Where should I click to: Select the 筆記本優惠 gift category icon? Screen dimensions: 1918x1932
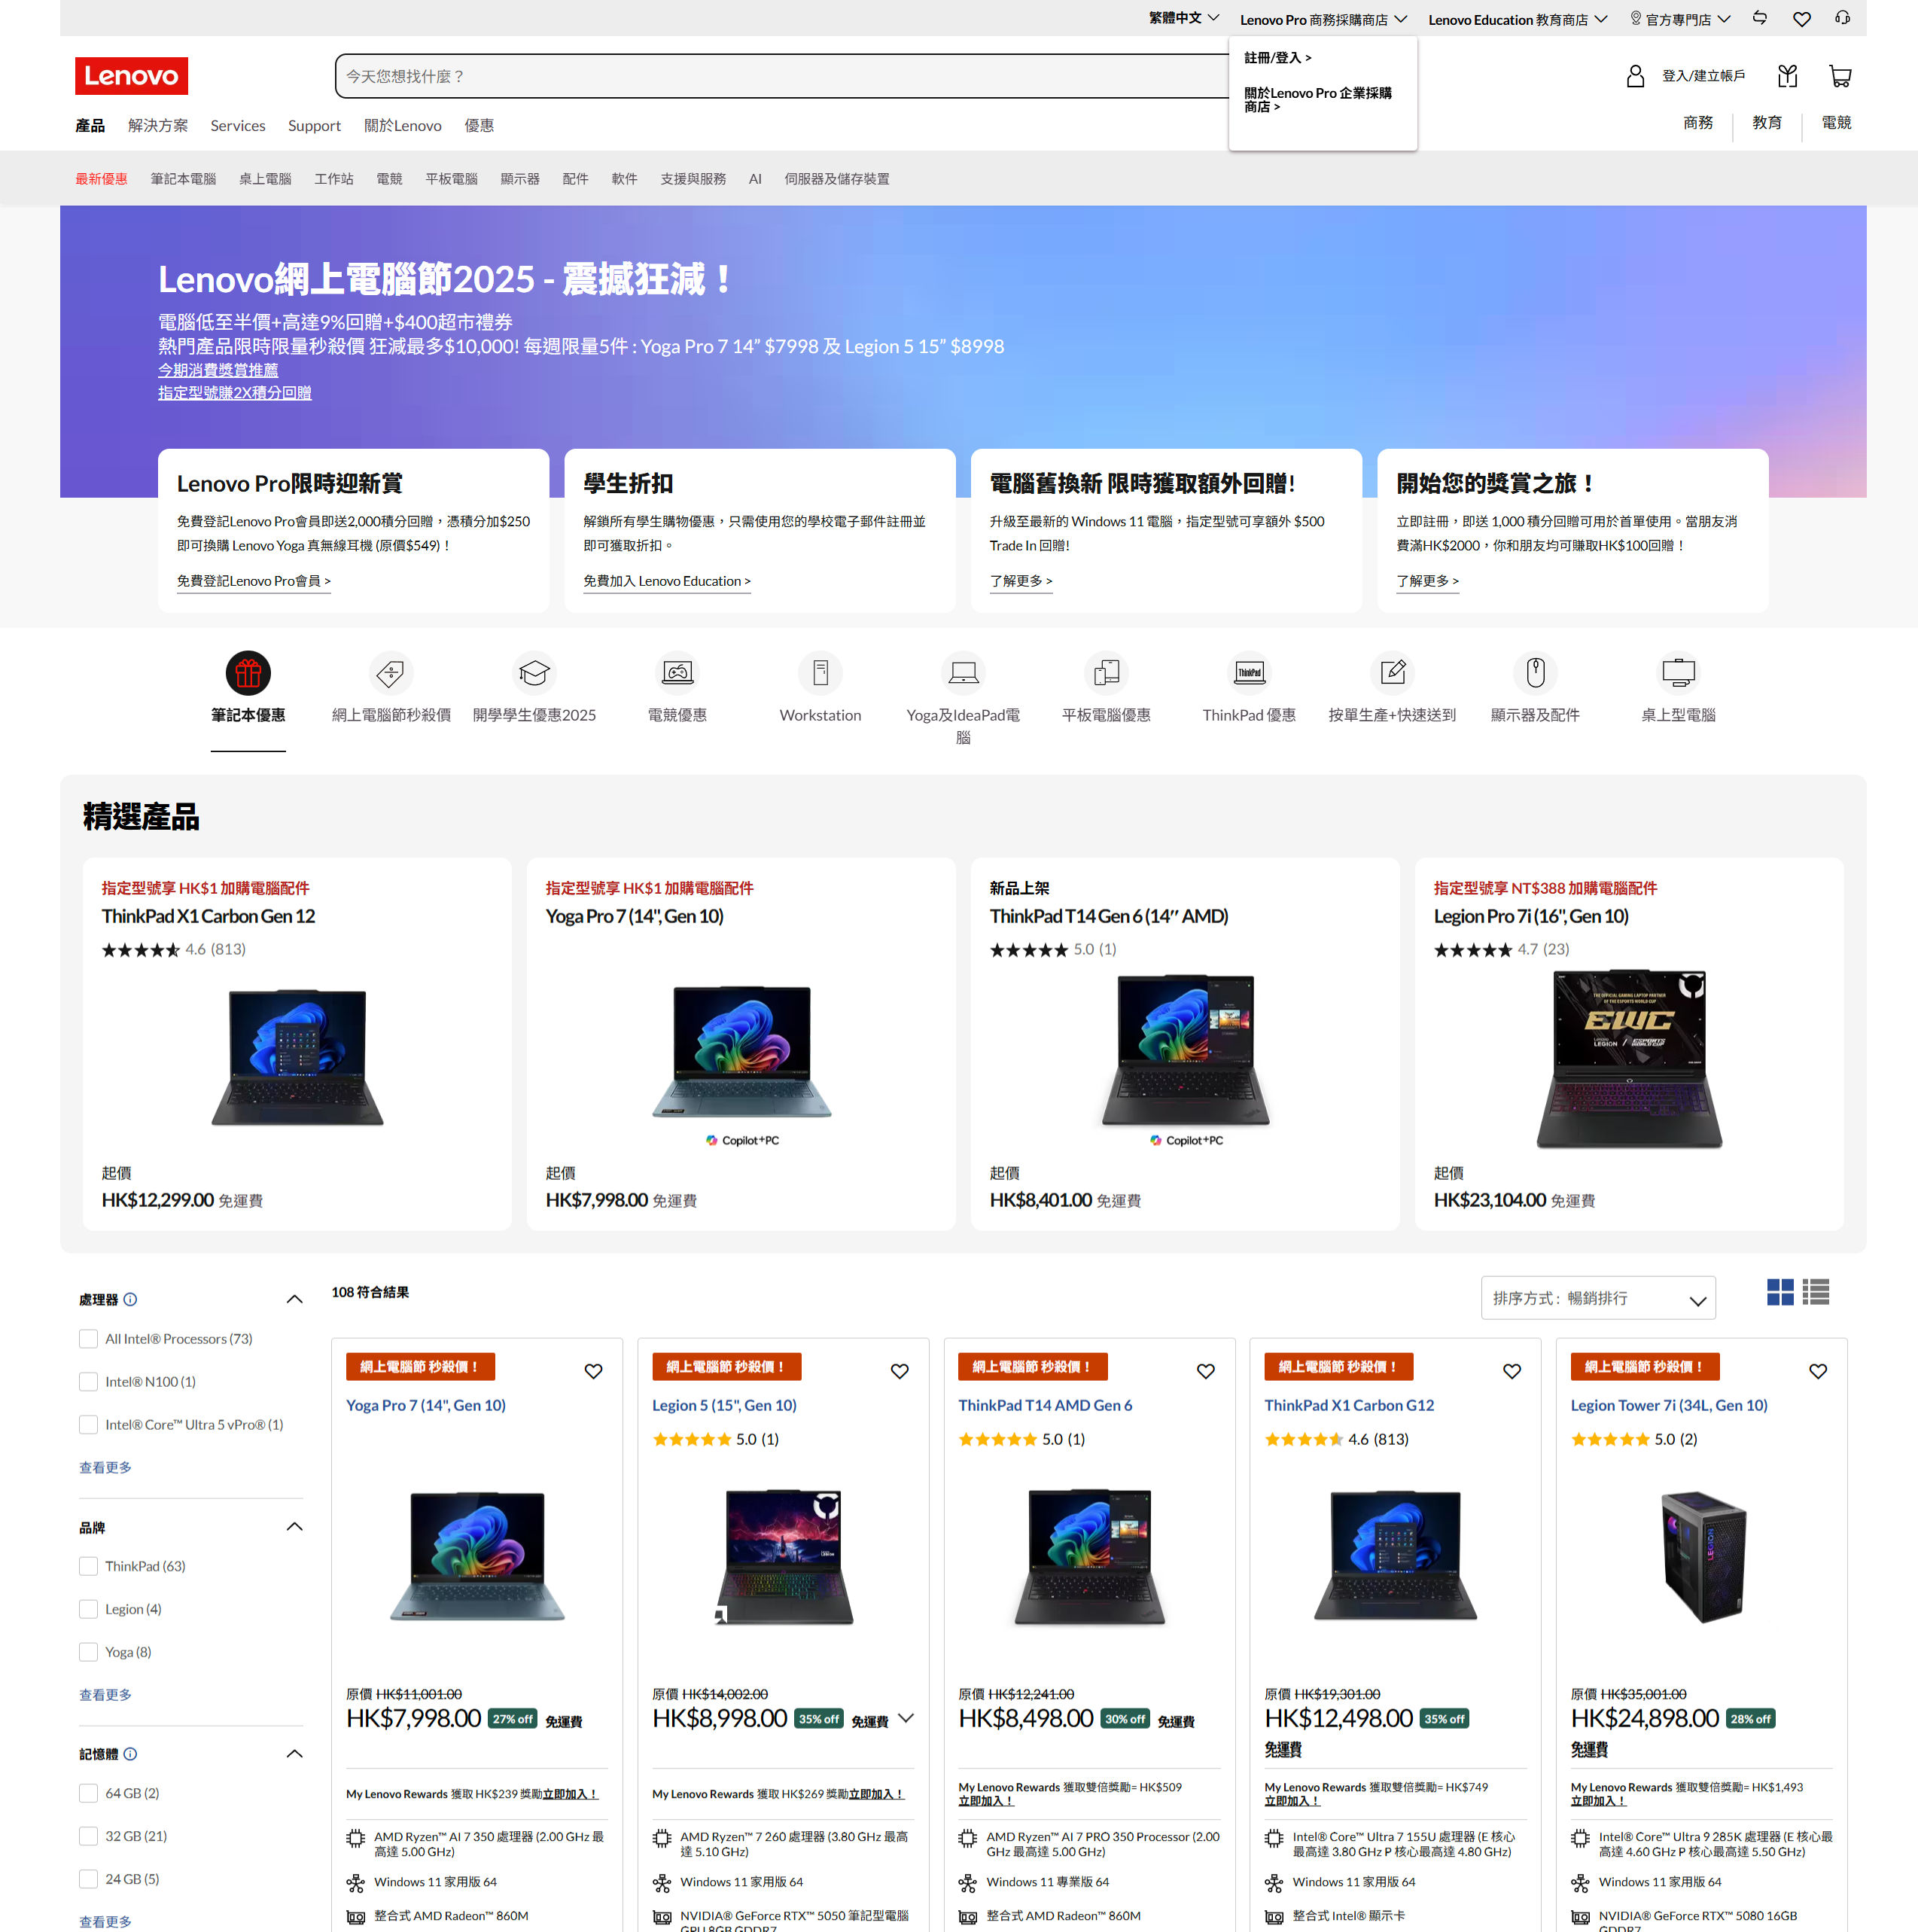(248, 673)
